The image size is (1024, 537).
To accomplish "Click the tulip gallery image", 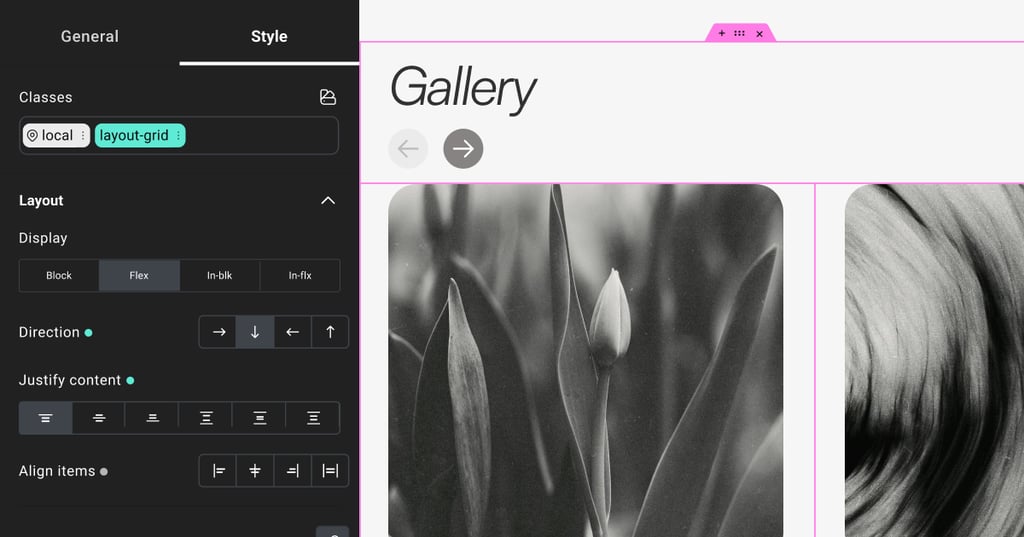I will pos(585,361).
